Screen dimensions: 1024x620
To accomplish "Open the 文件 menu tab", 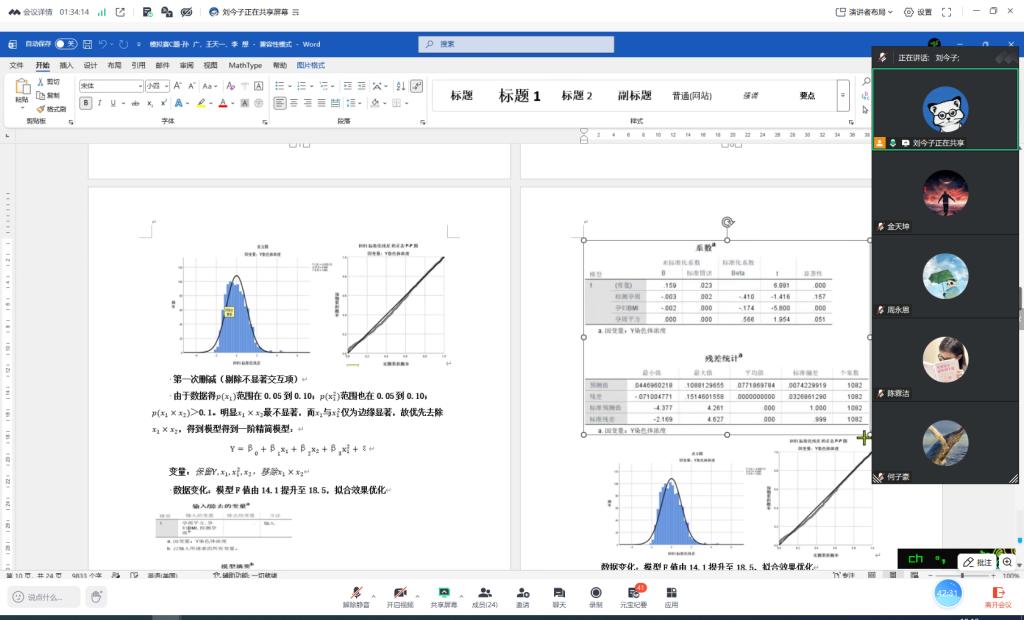I will (x=16, y=65).
